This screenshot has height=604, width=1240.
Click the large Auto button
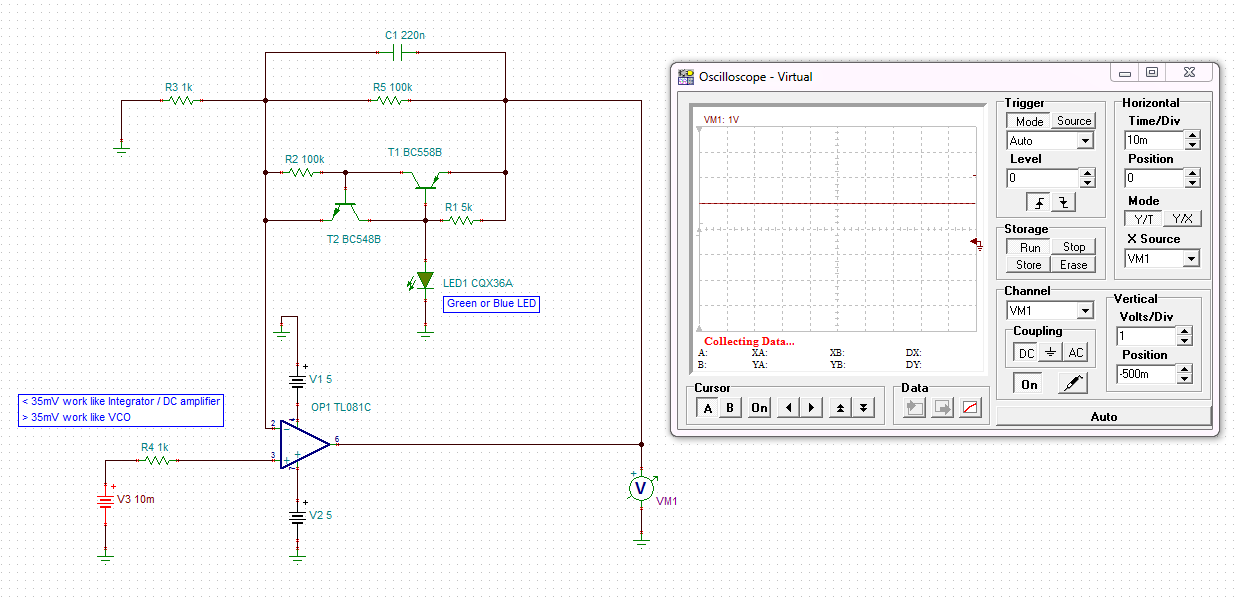(1103, 417)
